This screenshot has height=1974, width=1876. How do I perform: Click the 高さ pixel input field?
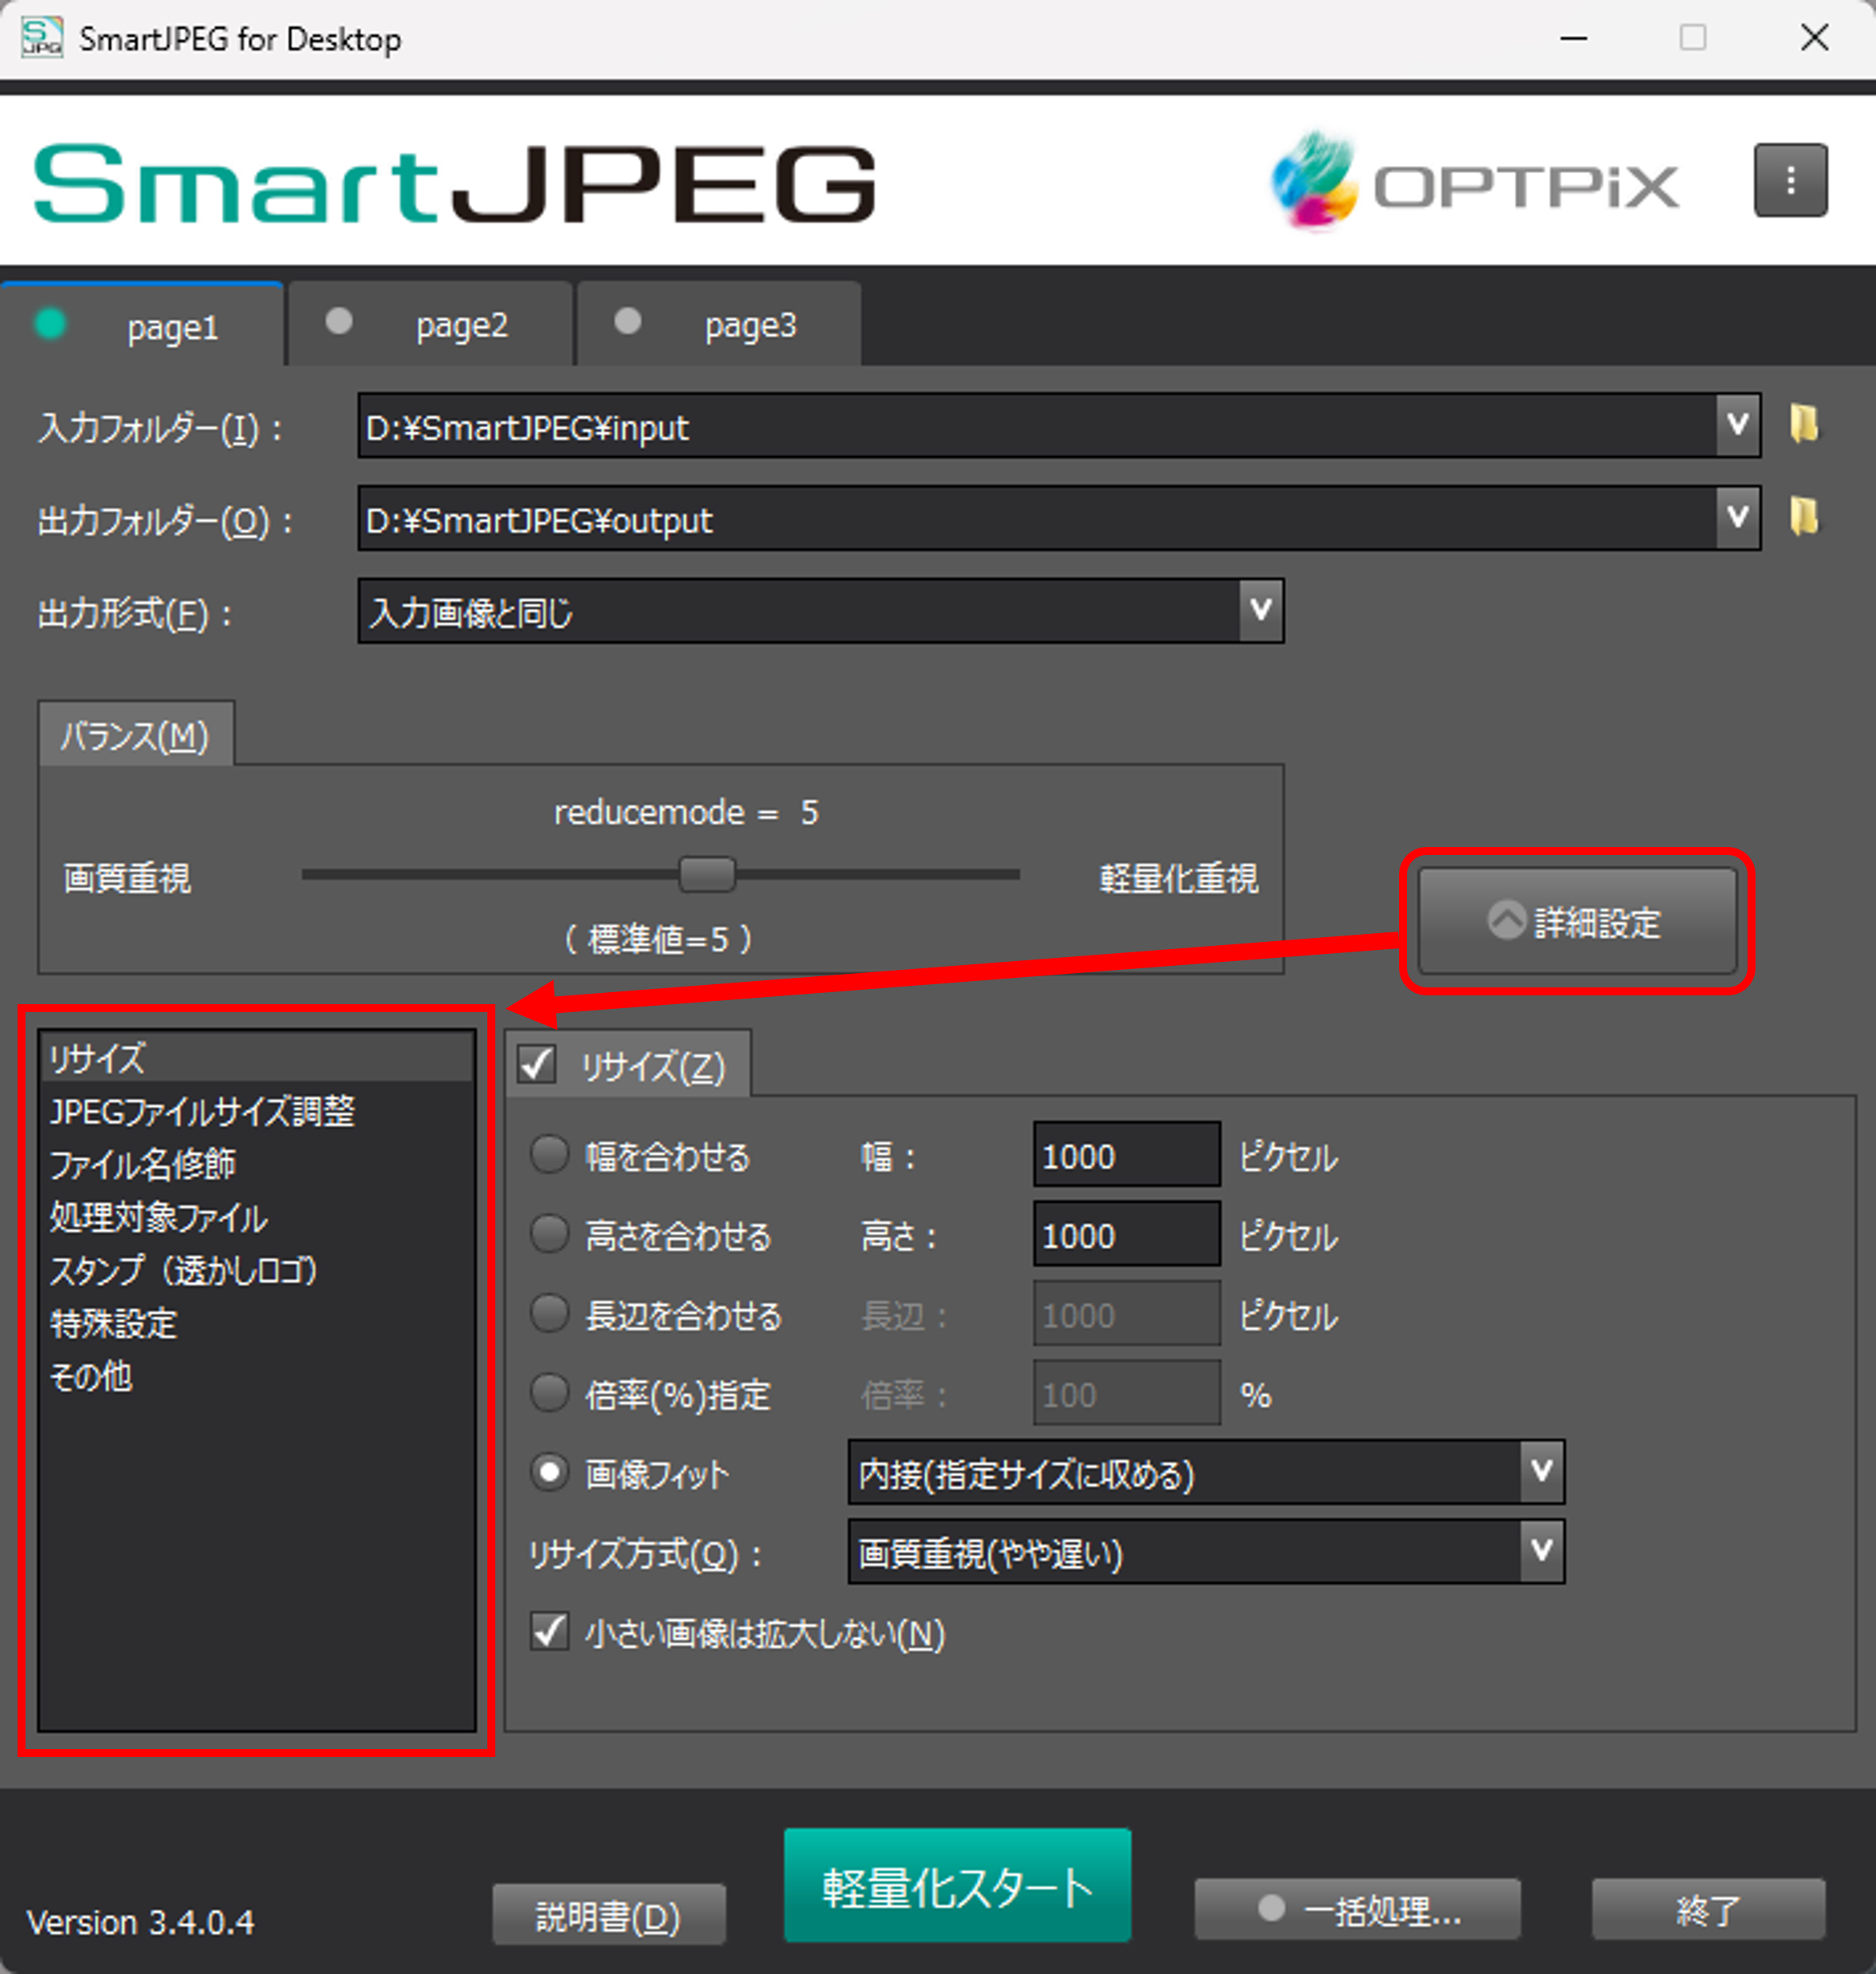pyautogui.click(x=1126, y=1234)
